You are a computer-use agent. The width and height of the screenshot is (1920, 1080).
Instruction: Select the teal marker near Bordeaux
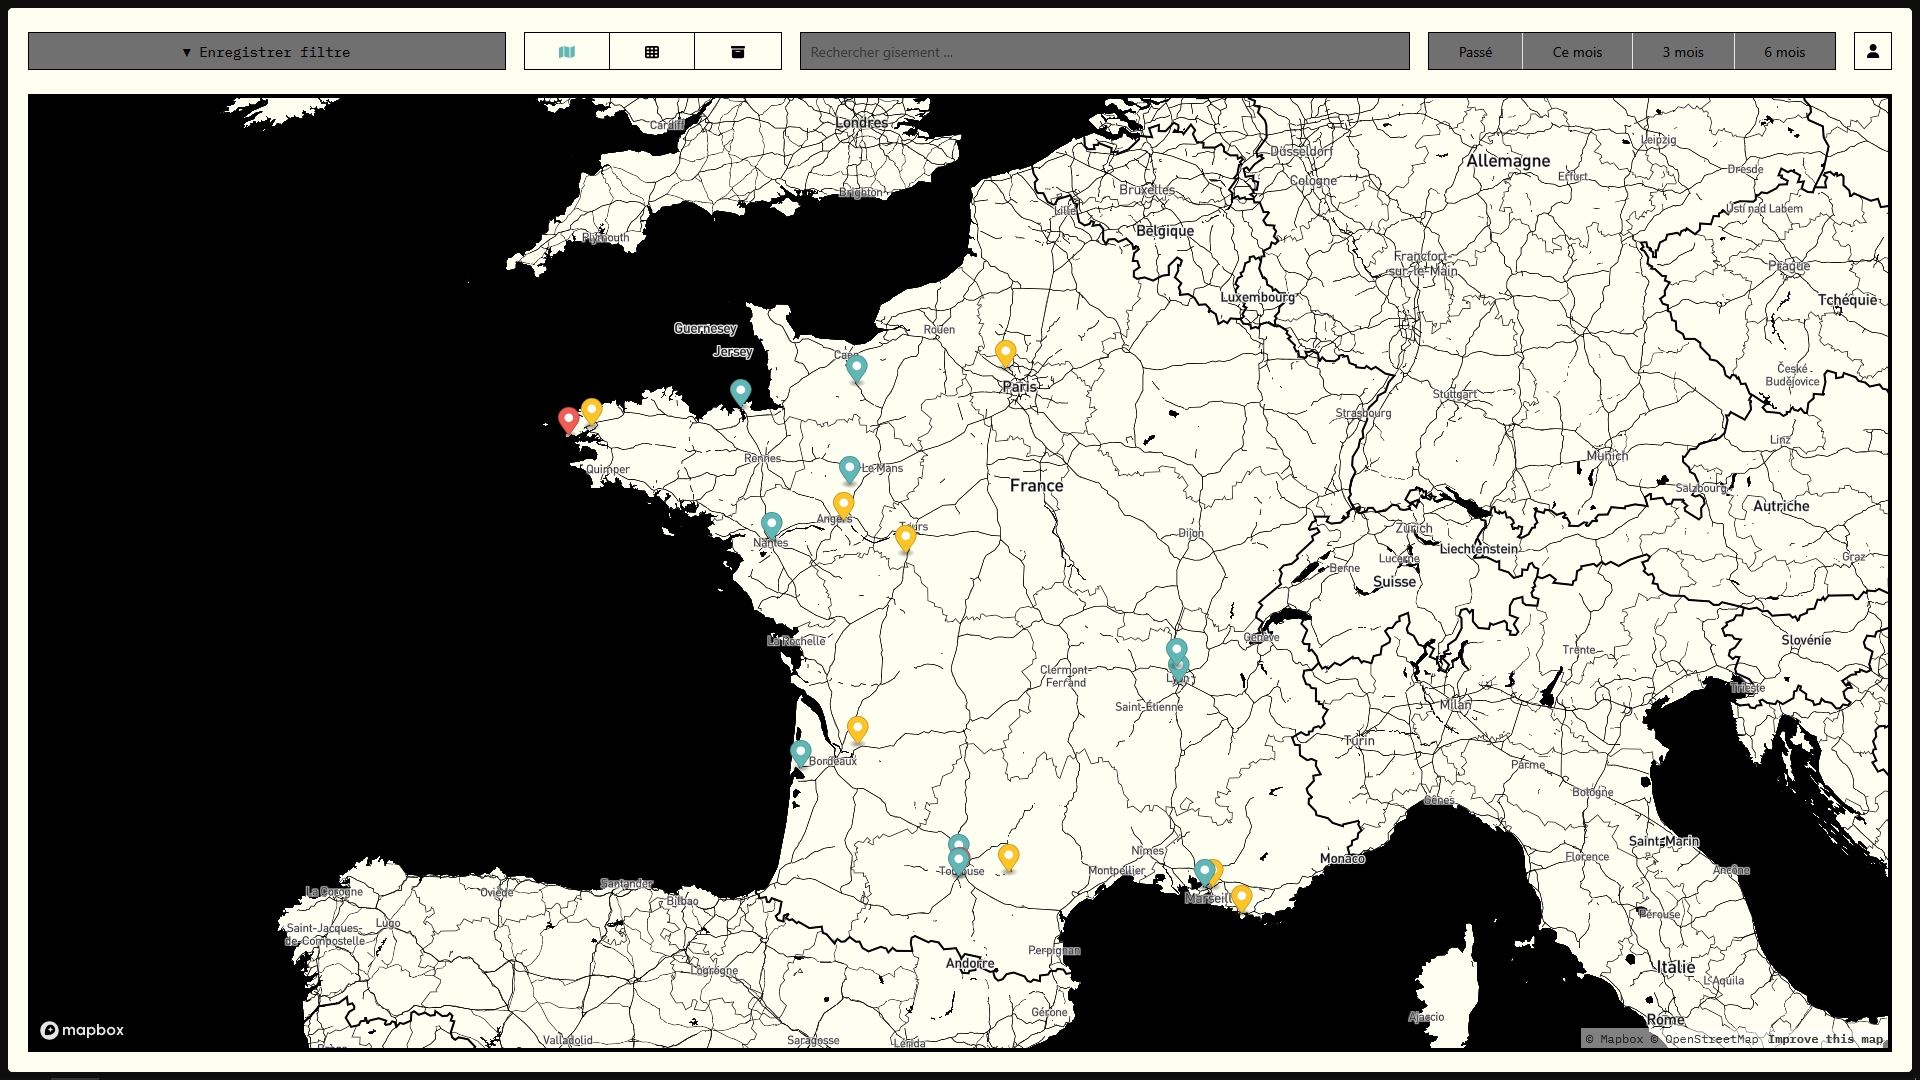pos(800,753)
